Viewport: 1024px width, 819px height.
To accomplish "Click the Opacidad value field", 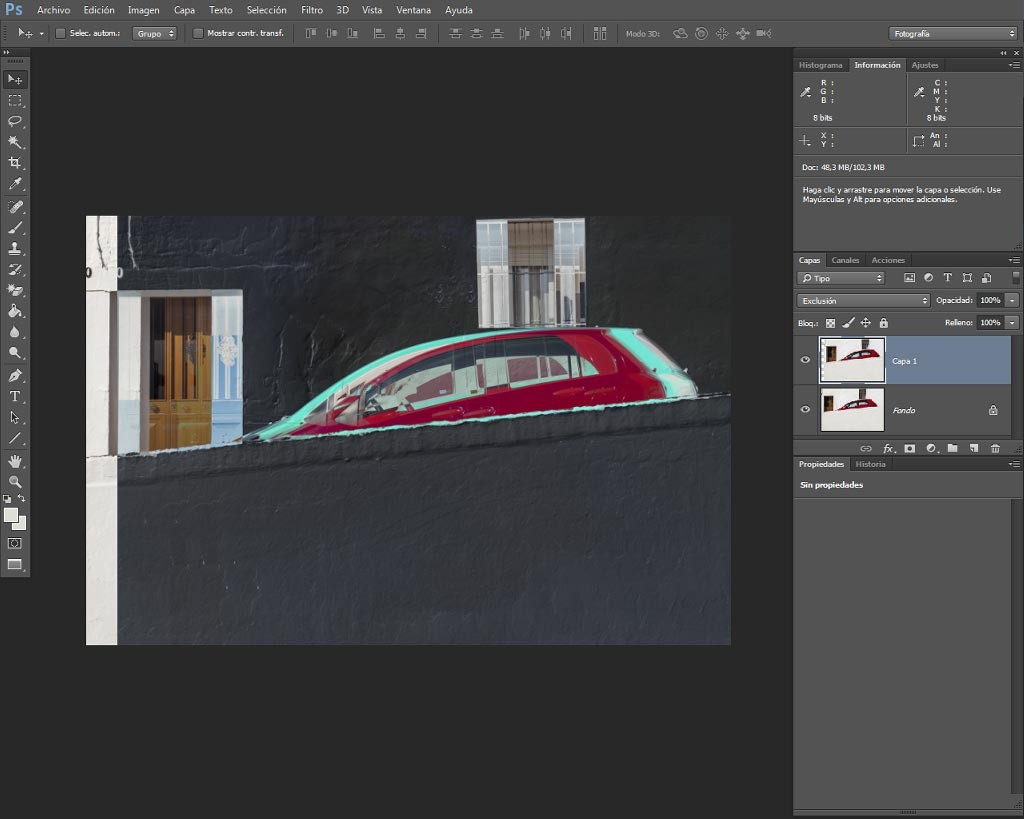I will point(990,300).
